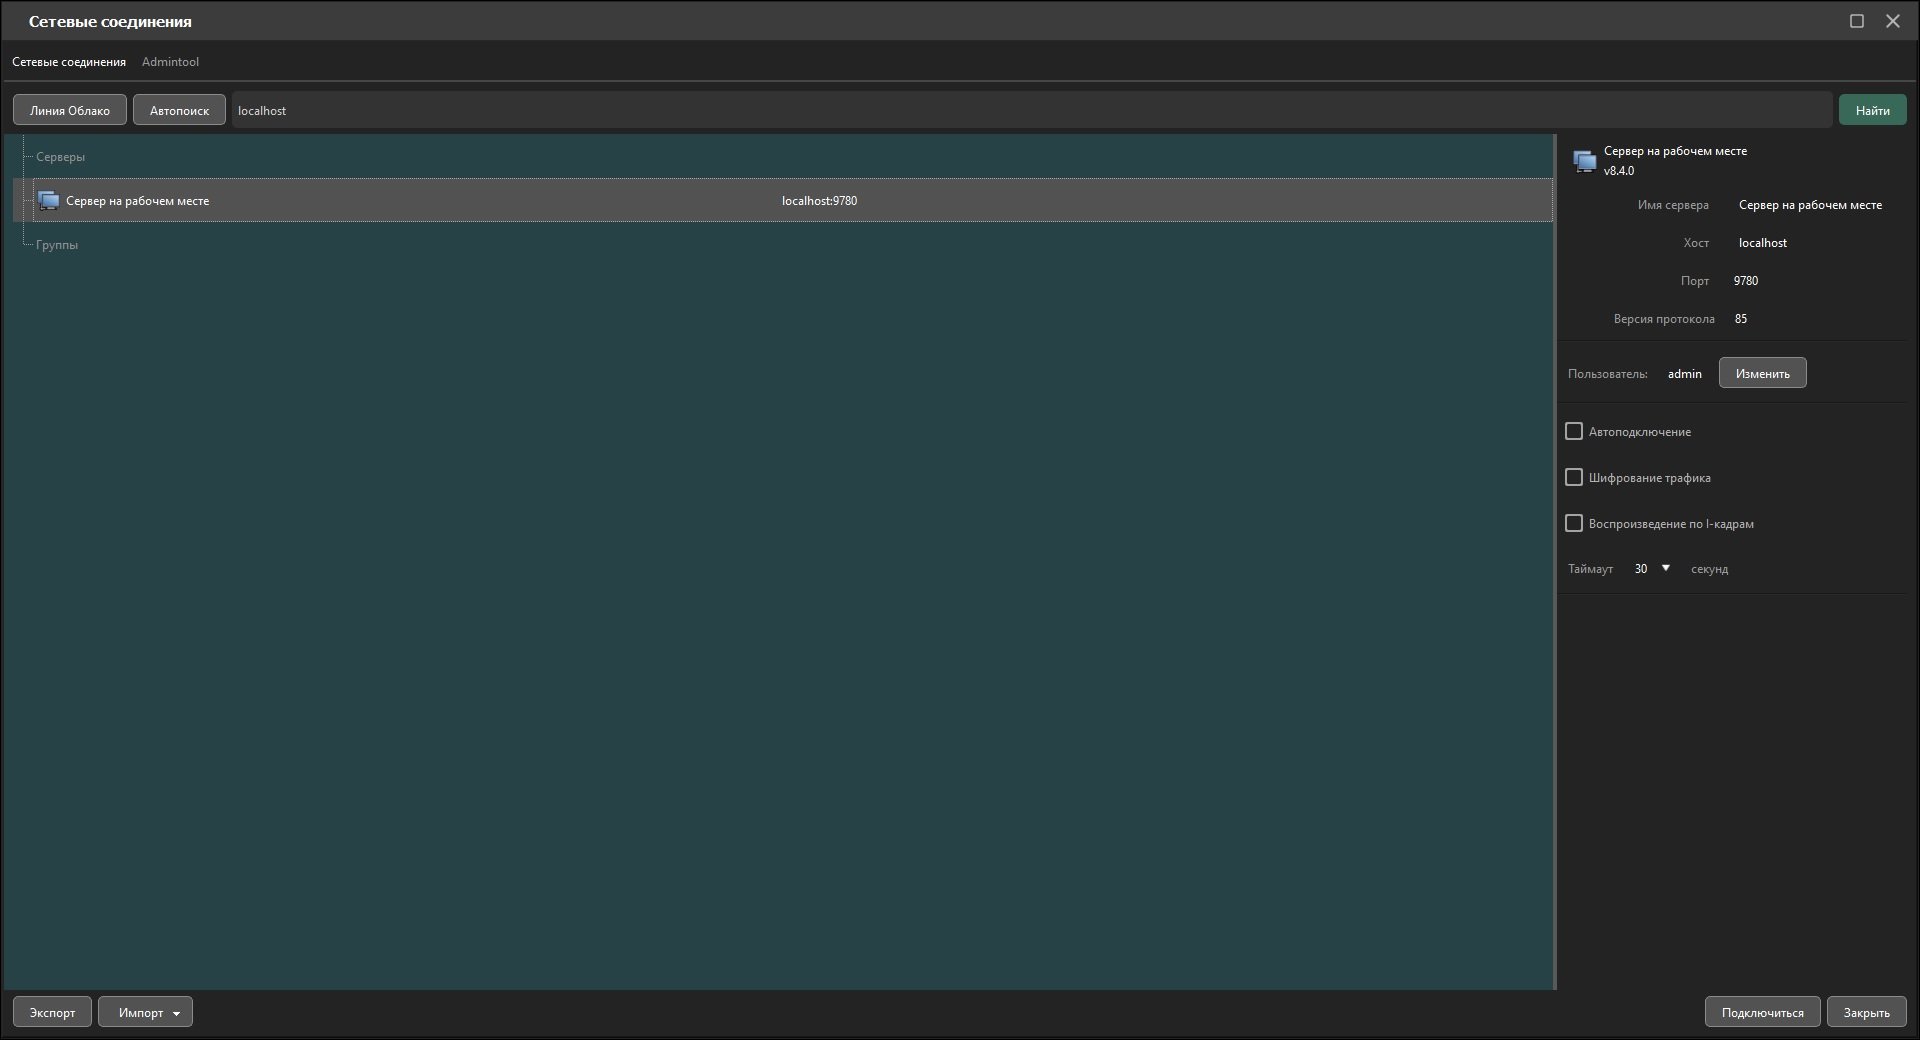This screenshot has height=1040, width=1920.
Task: Open the Импорт dropdown arrow
Action: click(176, 1013)
